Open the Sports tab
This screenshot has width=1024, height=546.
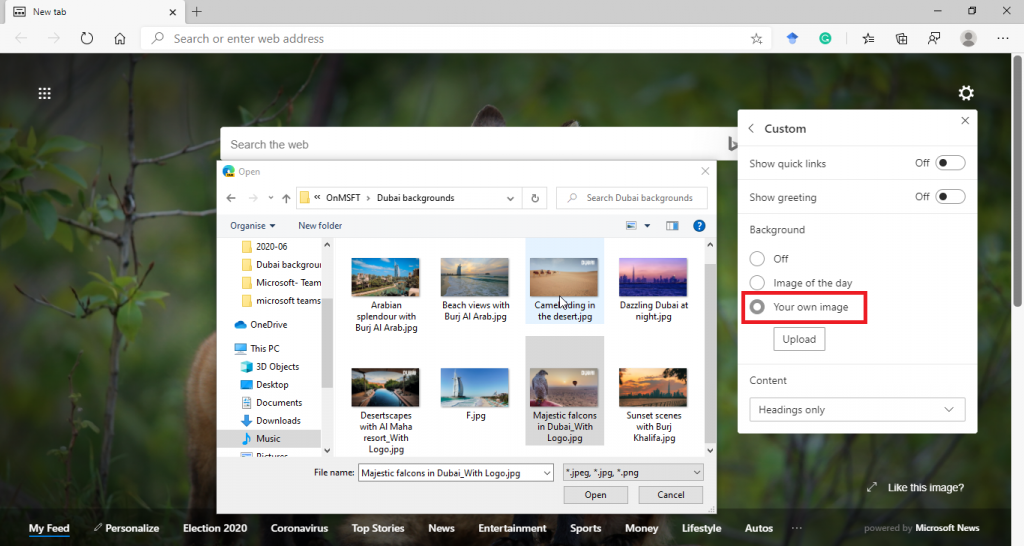[x=586, y=528]
